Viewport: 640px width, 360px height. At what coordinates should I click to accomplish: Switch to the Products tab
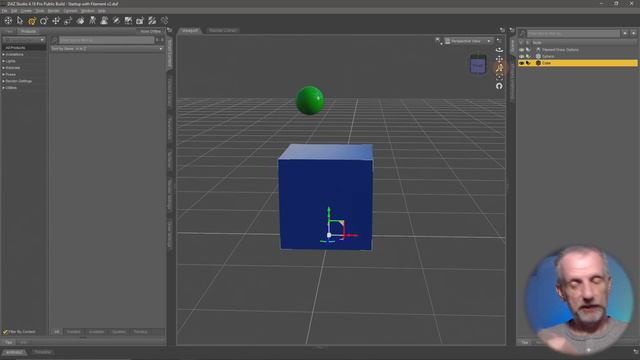(x=29, y=31)
